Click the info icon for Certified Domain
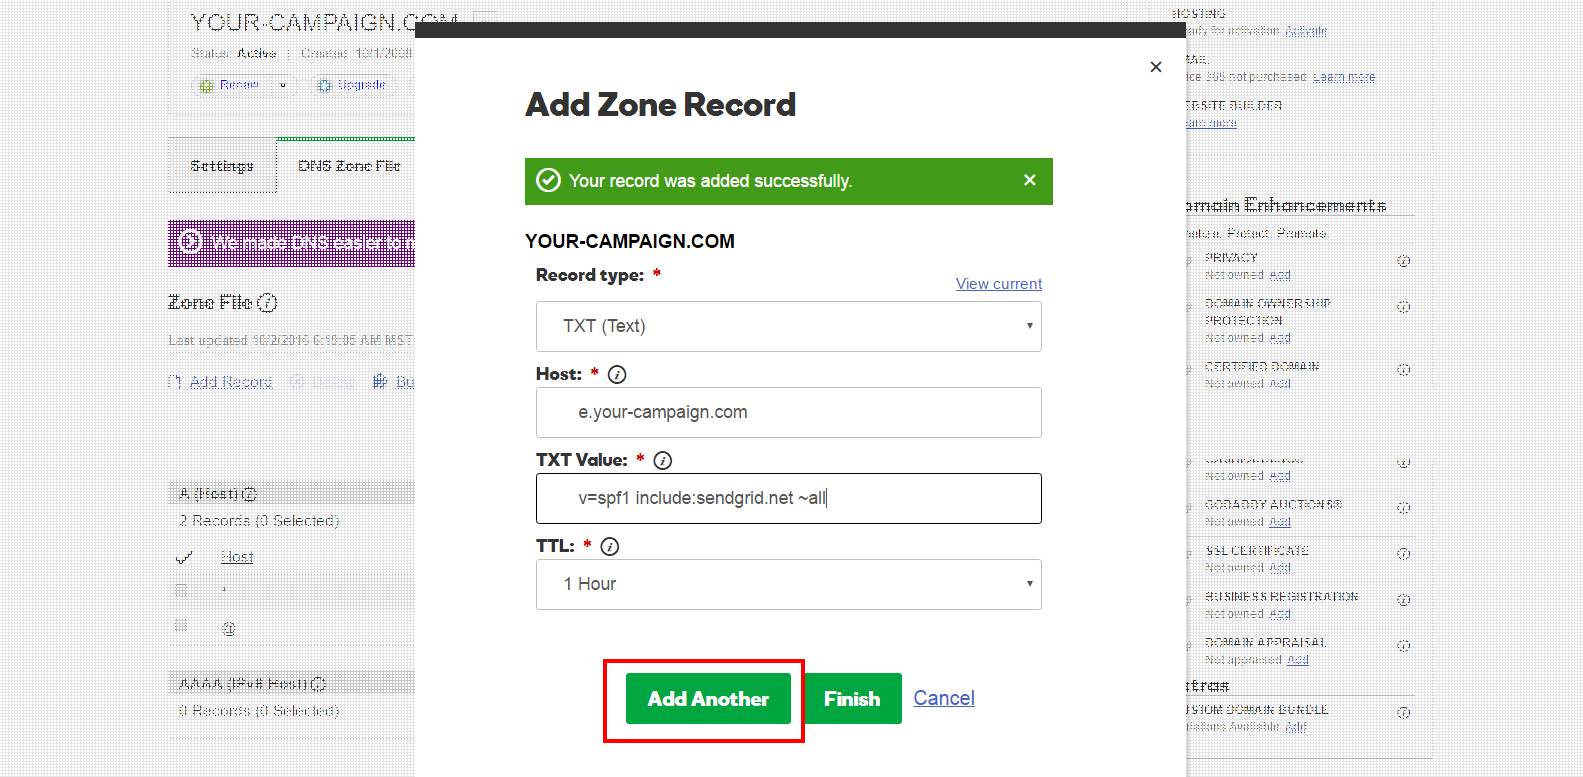The width and height of the screenshot is (1583, 777). [x=1404, y=370]
